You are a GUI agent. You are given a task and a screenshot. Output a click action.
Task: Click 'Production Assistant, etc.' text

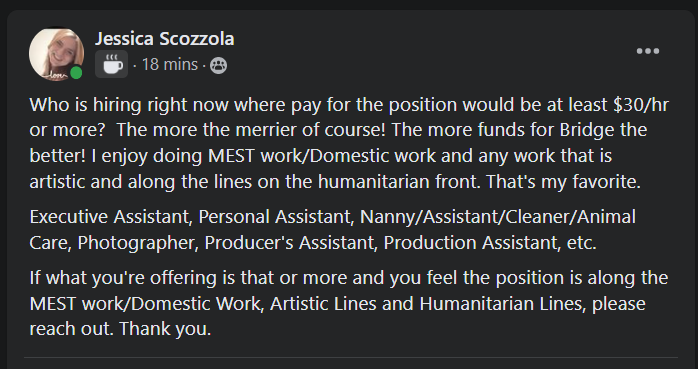tap(490, 243)
